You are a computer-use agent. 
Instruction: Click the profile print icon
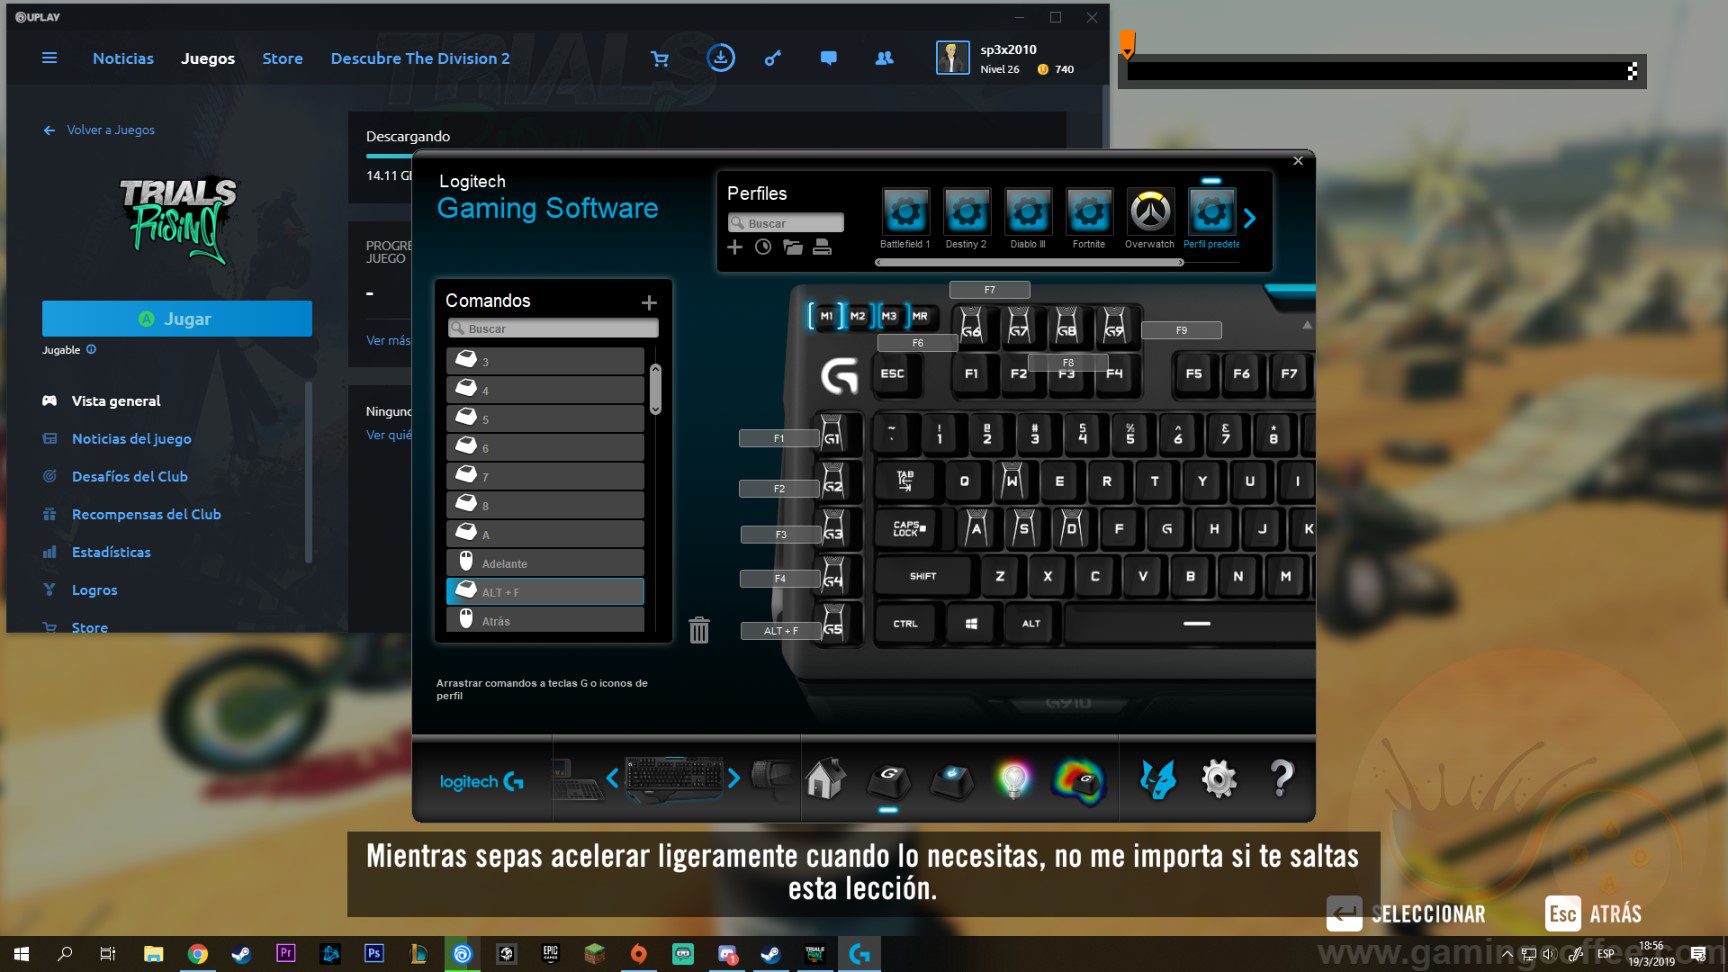822,247
